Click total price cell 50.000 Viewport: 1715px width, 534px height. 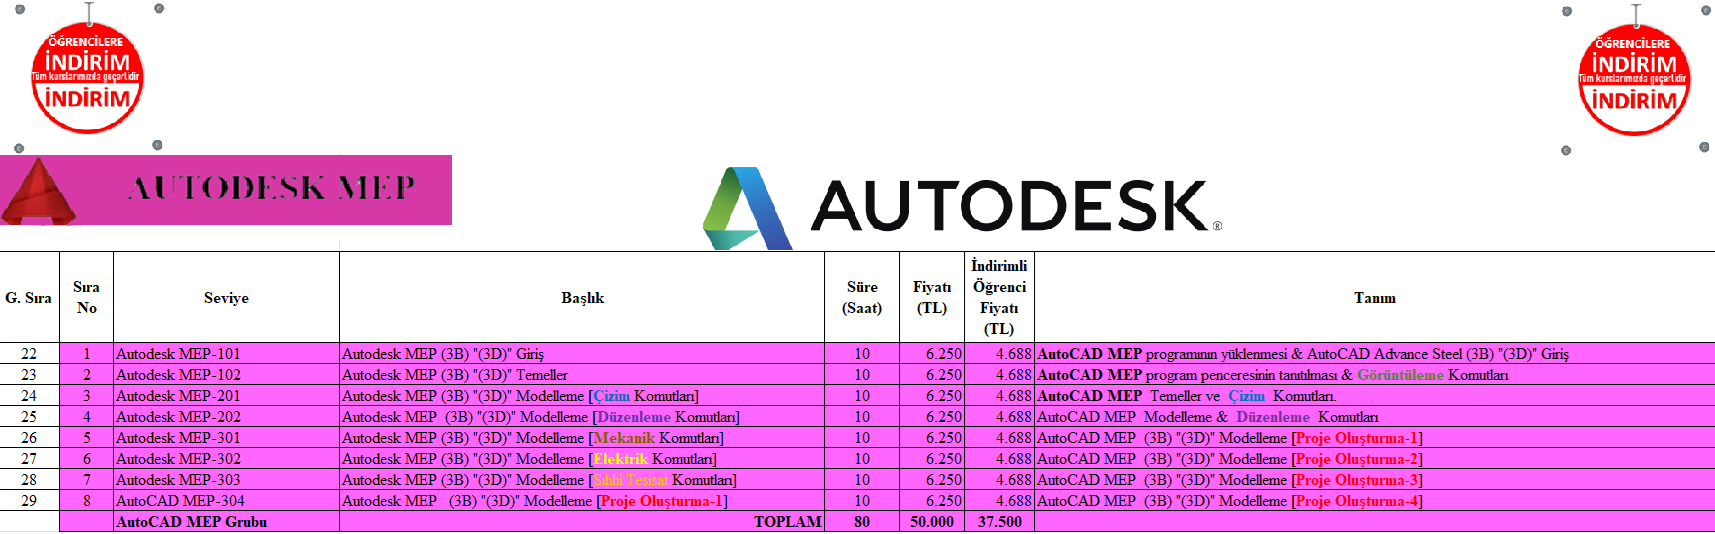click(932, 522)
